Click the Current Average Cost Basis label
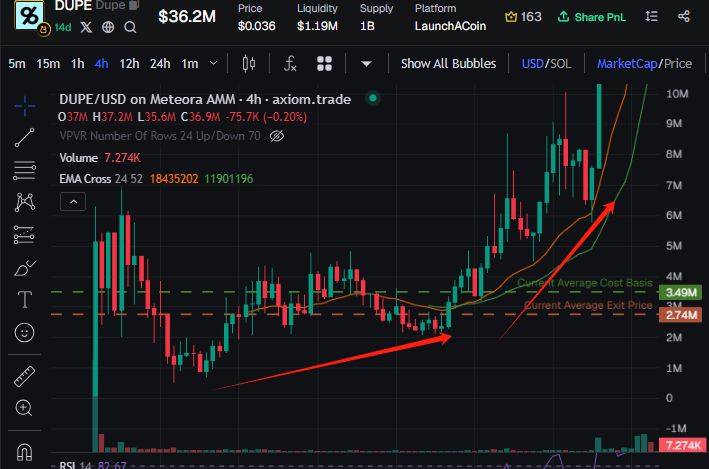 [x=585, y=283]
